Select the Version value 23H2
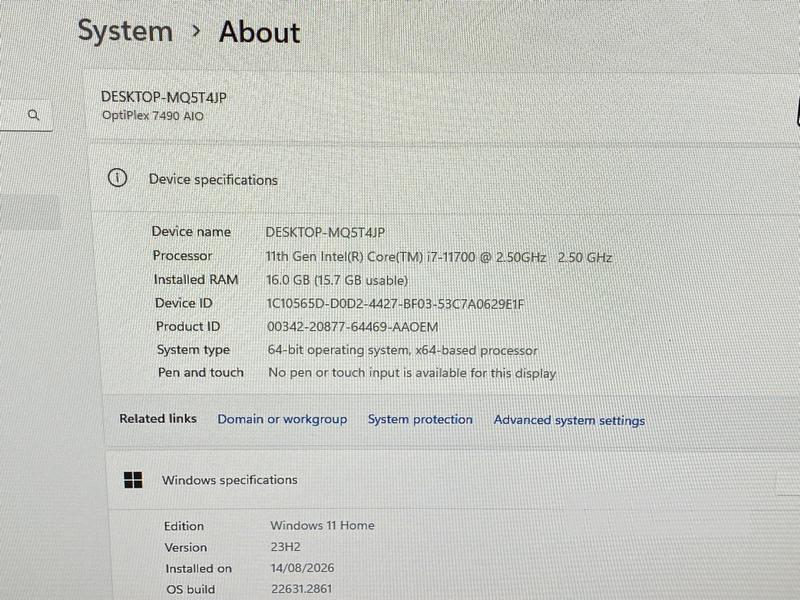 286,547
